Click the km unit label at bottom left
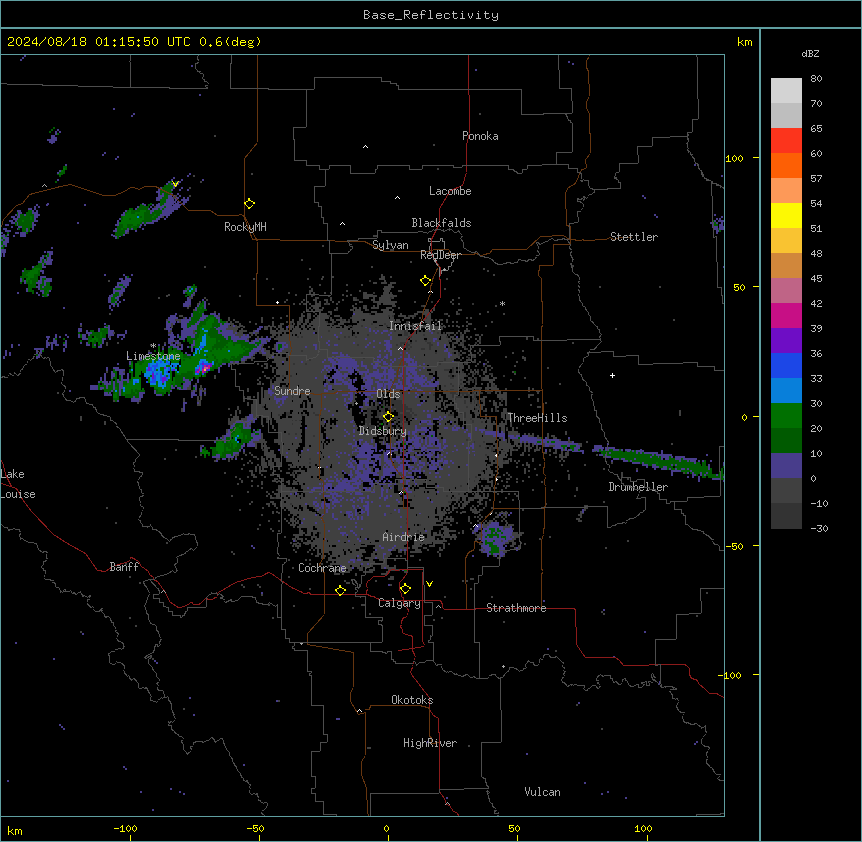The height and width of the screenshot is (842, 862). click(15, 830)
